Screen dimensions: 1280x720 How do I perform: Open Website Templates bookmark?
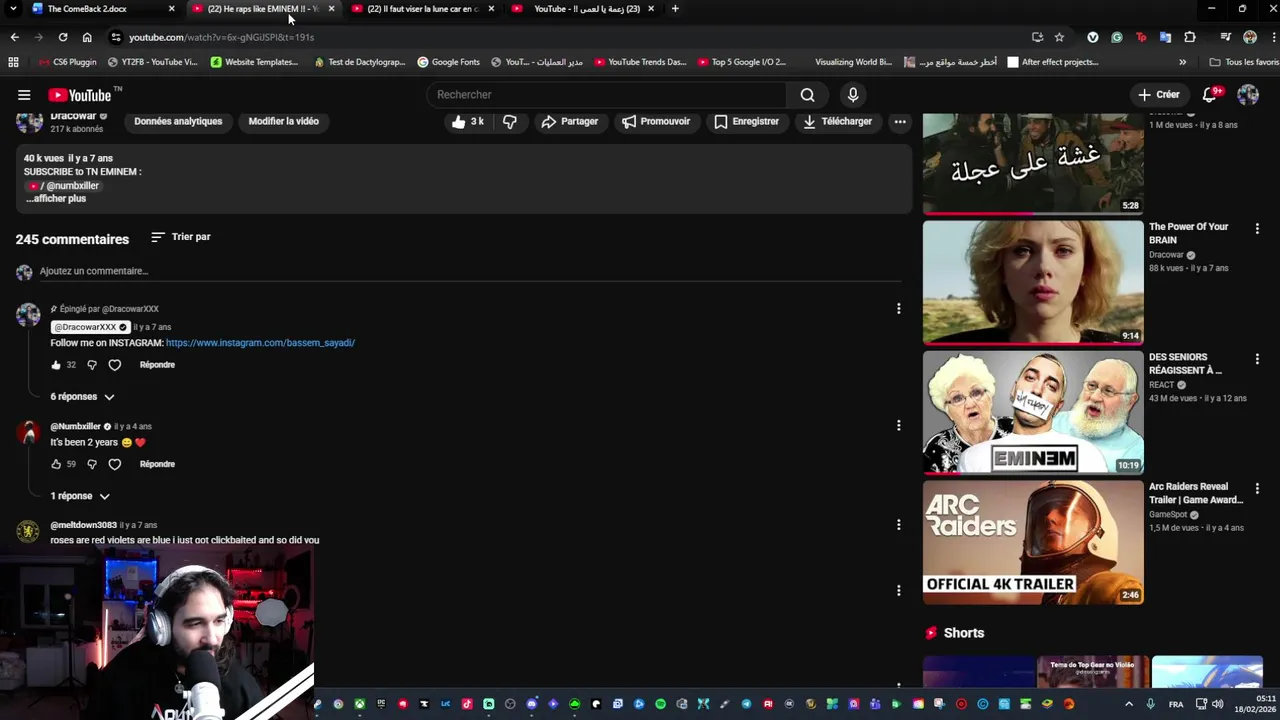(254, 62)
